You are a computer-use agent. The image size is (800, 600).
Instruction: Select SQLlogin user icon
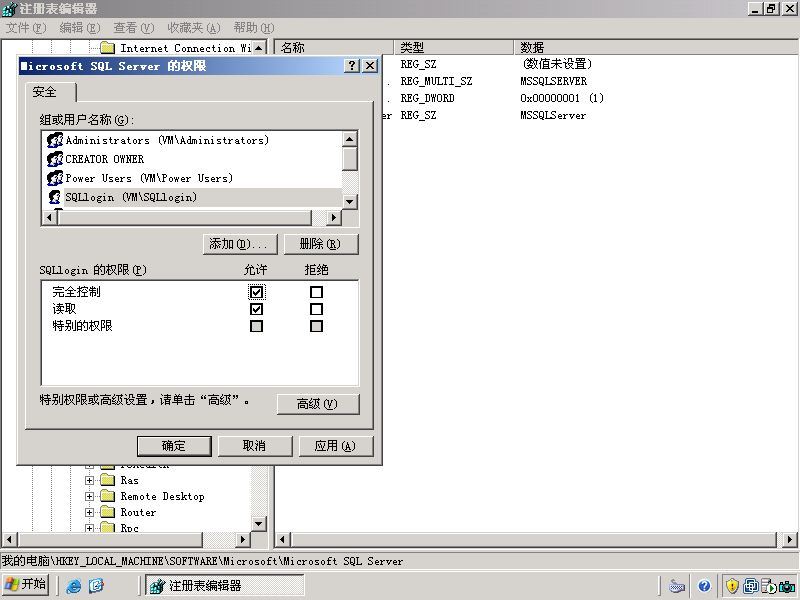pyautogui.click(x=55, y=197)
